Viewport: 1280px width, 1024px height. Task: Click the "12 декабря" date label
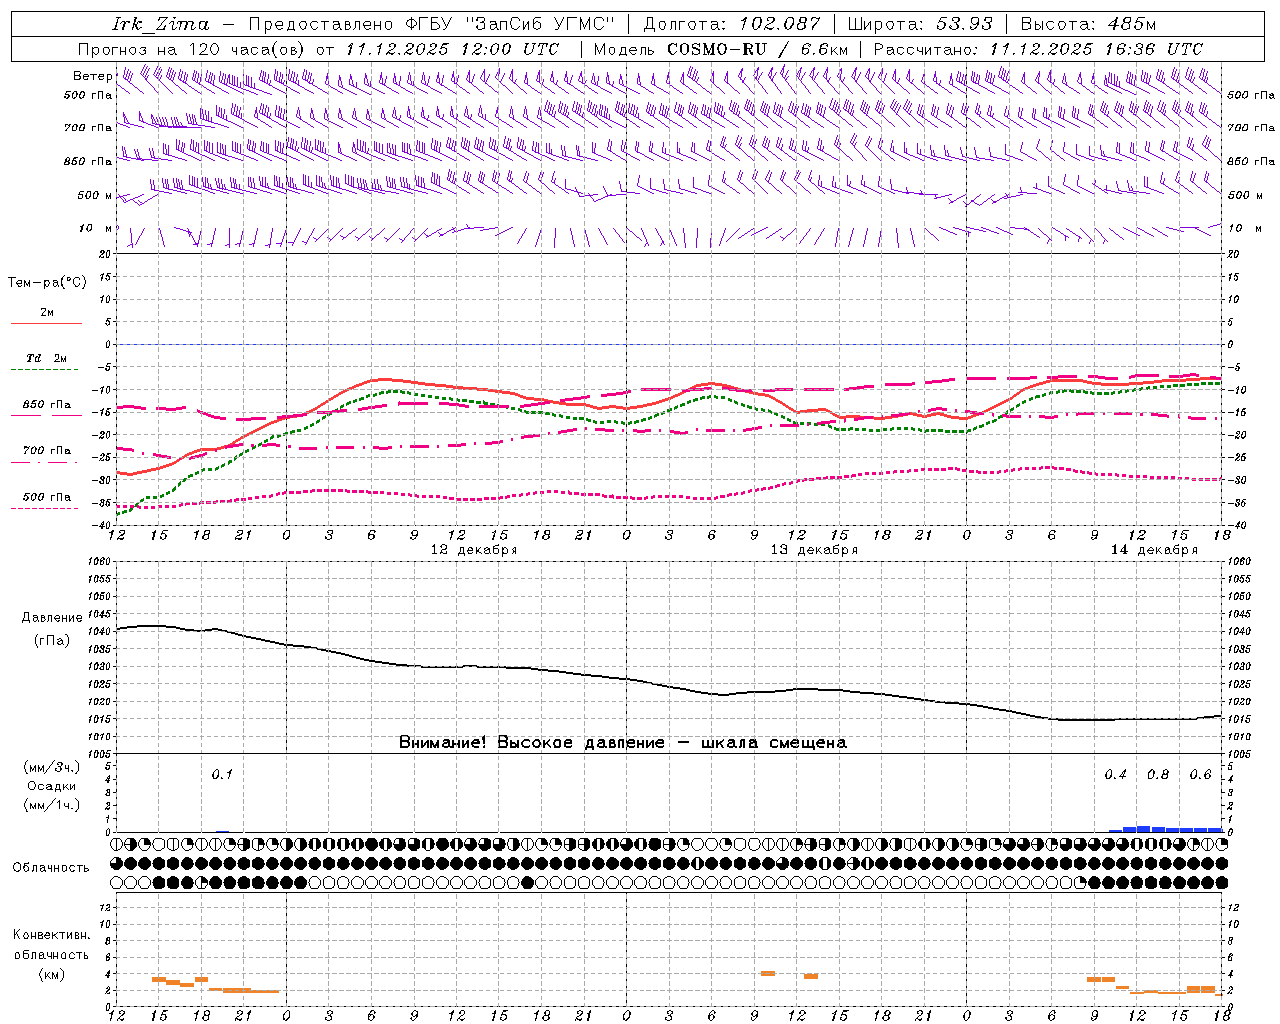[x=474, y=550]
